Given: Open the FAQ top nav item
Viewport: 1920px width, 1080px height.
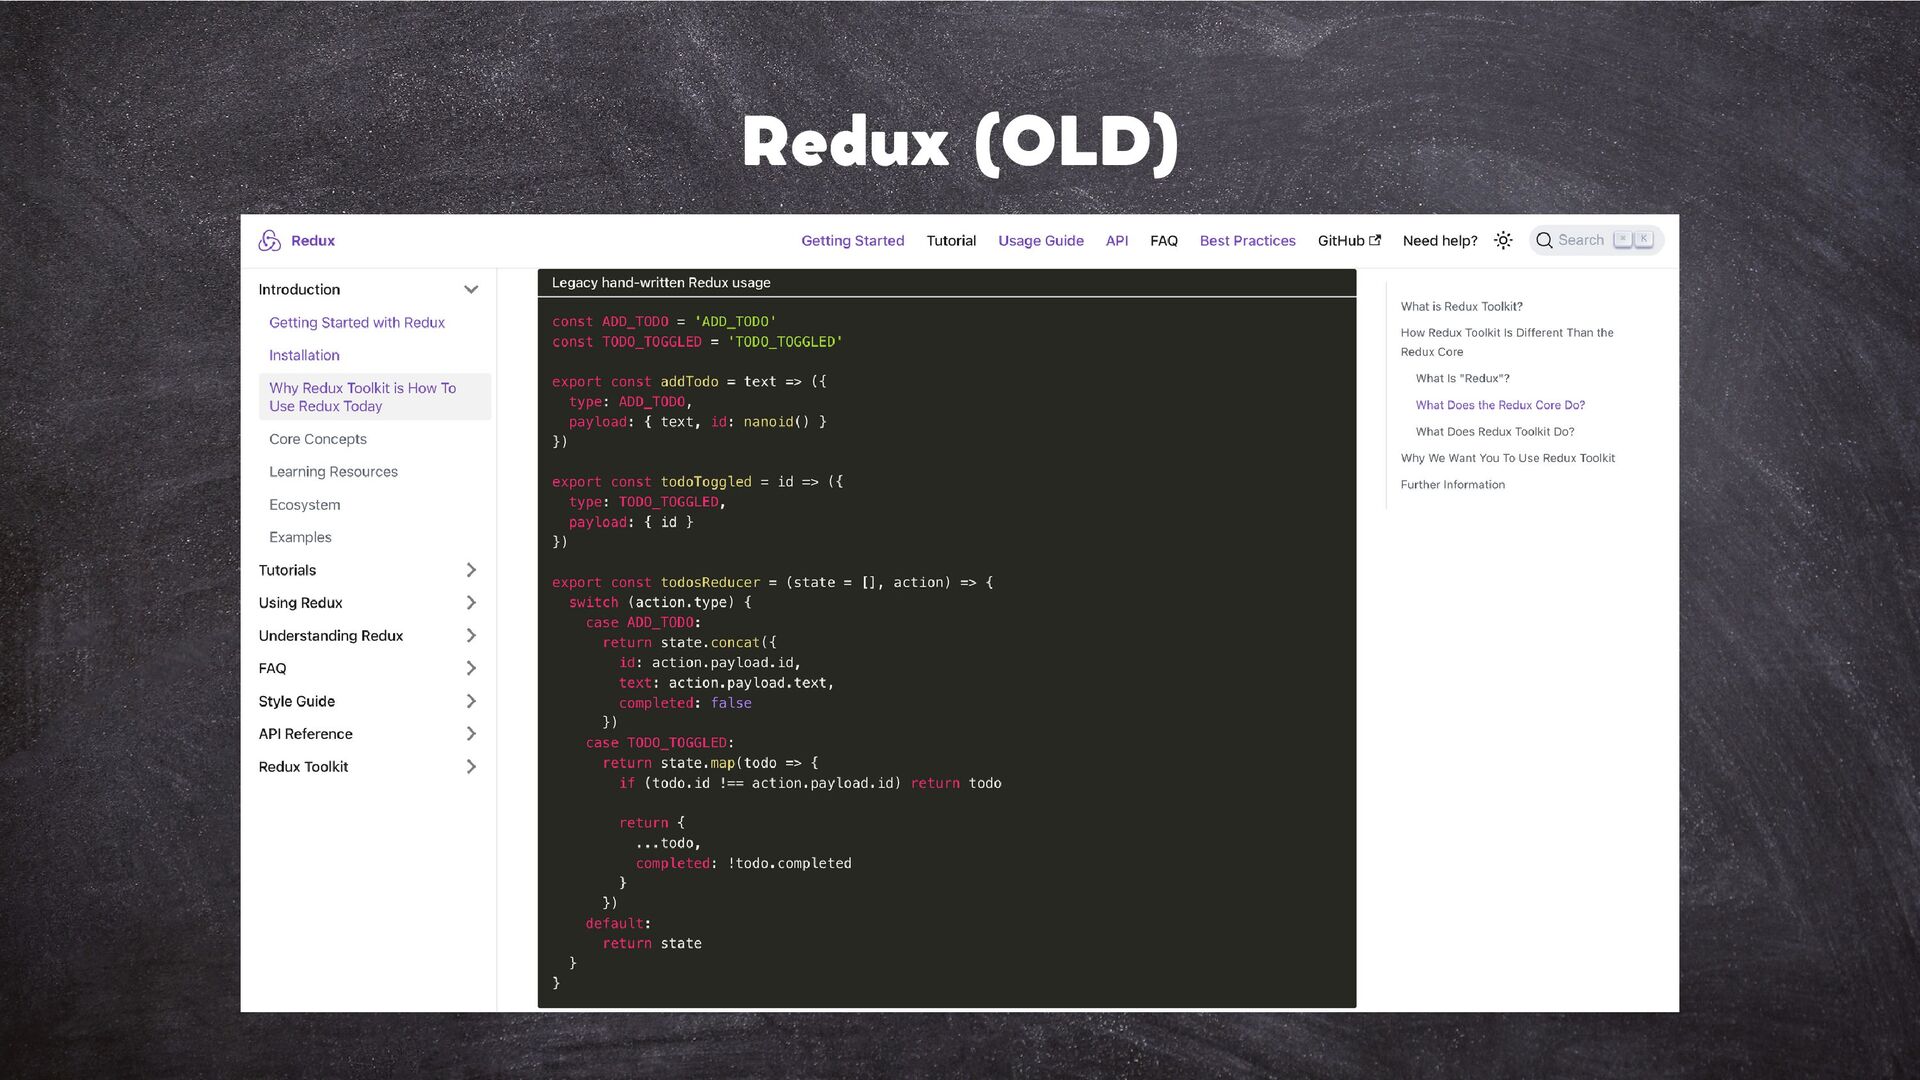Looking at the screenshot, I should click(x=1164, y=241).
